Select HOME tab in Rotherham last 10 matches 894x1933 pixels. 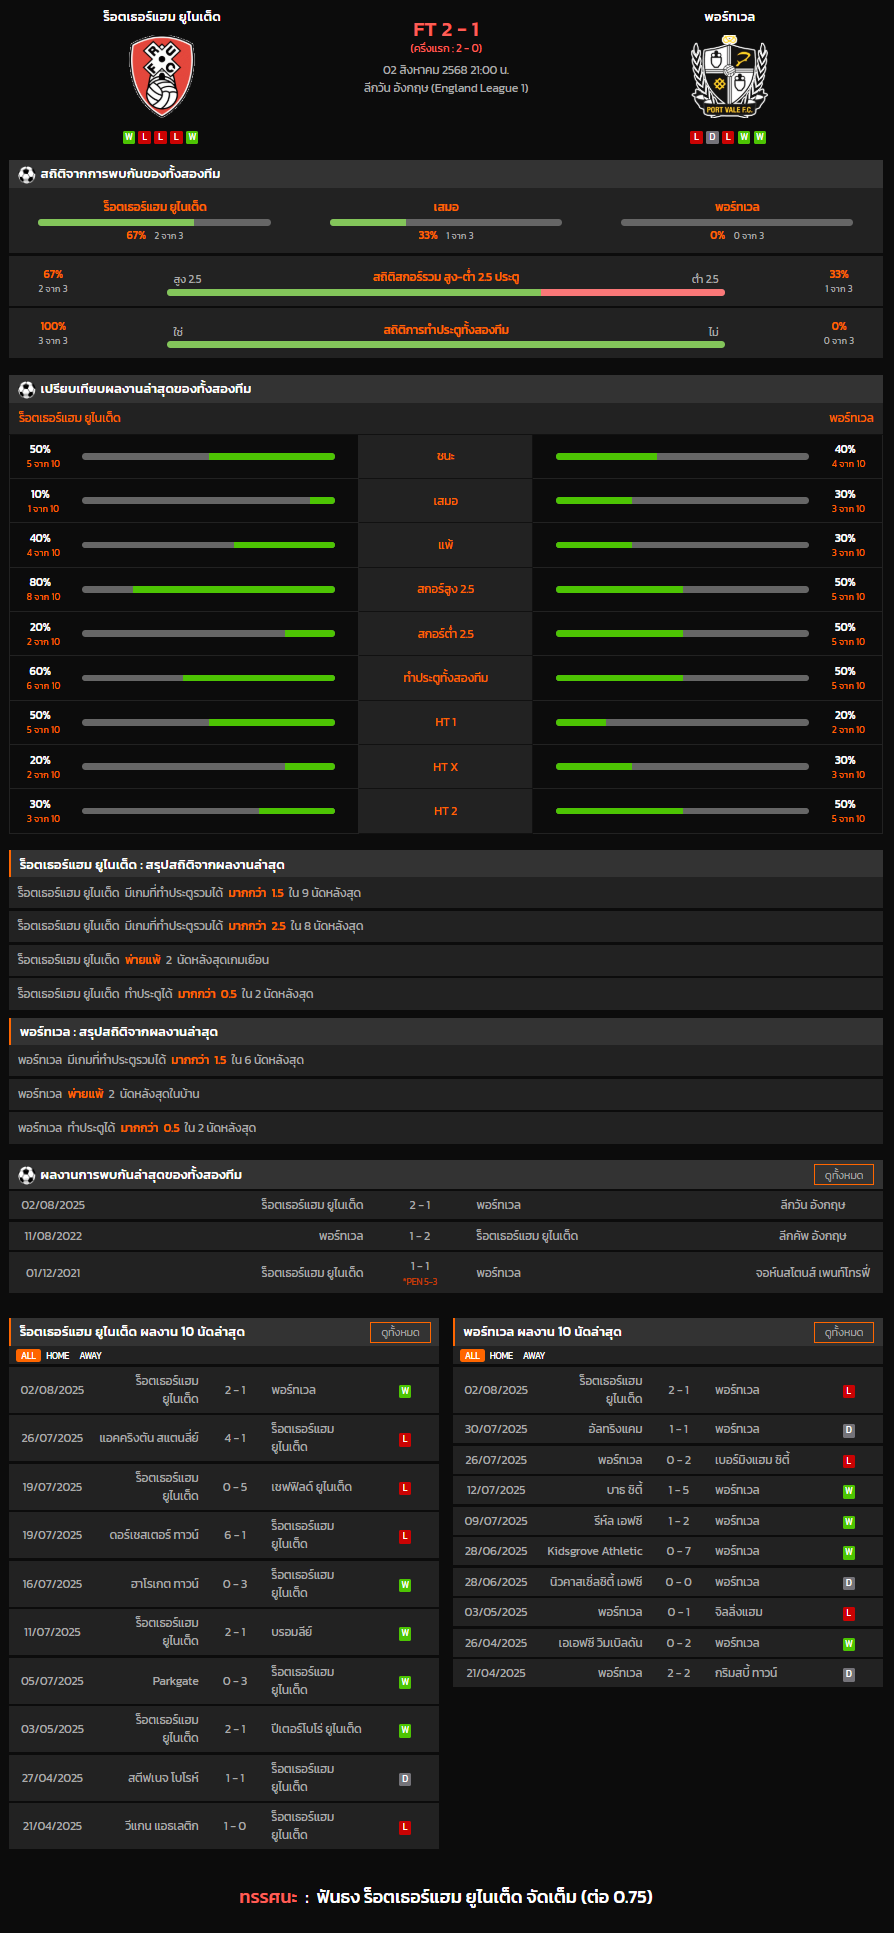pos(58,1356)
